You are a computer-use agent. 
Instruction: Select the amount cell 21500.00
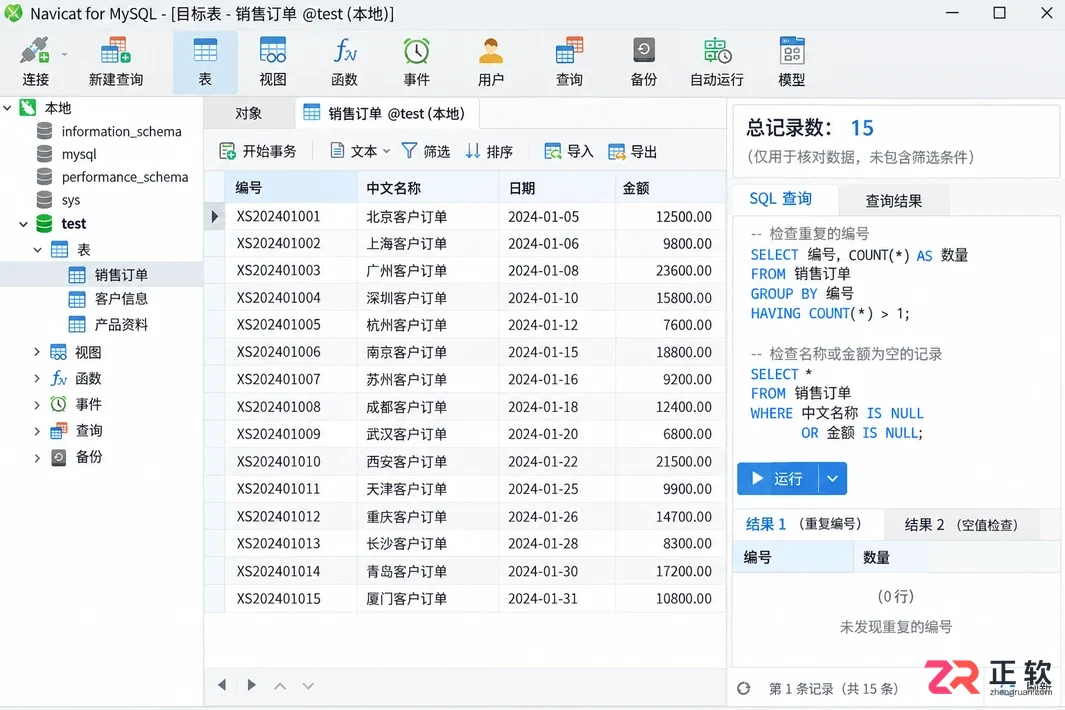click(670, 461)
